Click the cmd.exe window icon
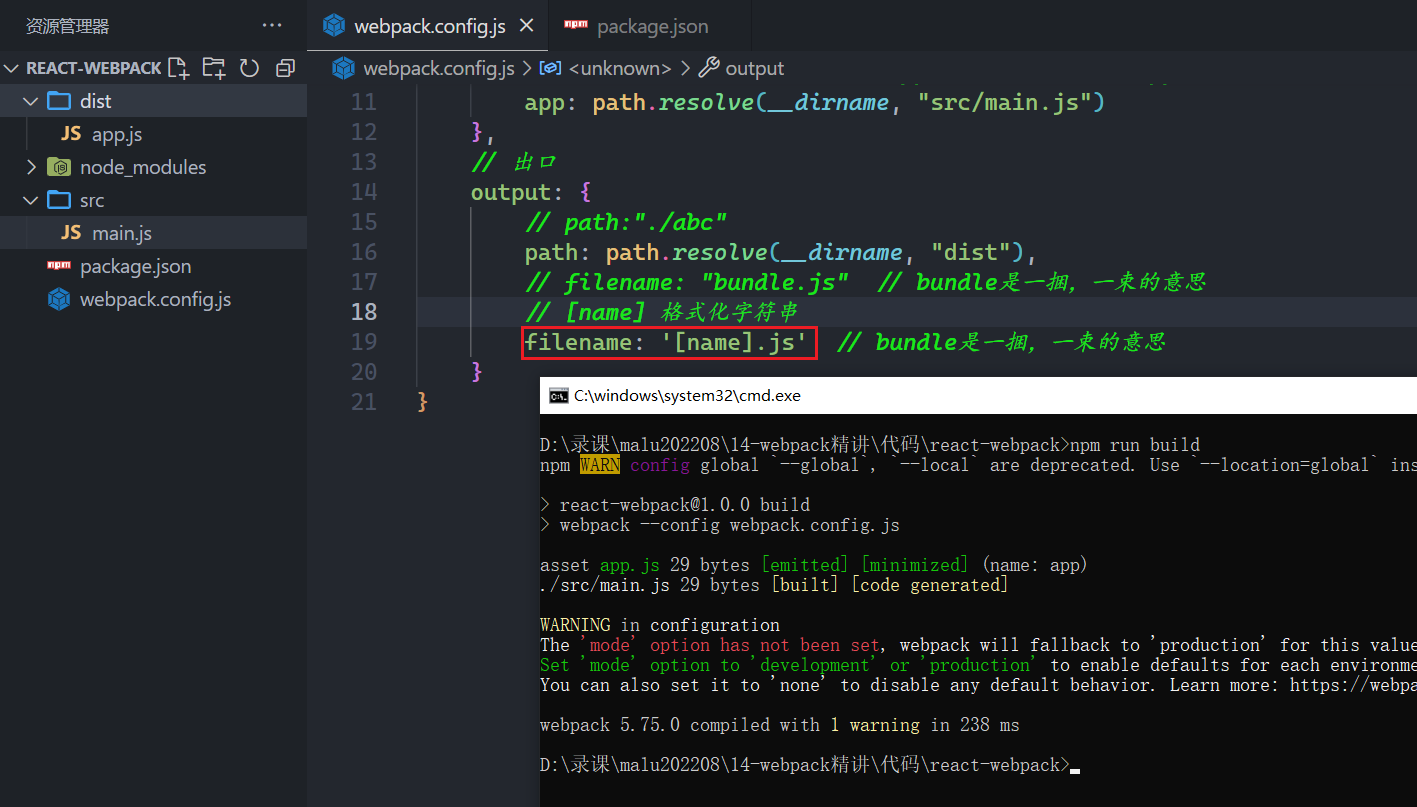This screenshot has height=807, width=1417. point(559,395)
